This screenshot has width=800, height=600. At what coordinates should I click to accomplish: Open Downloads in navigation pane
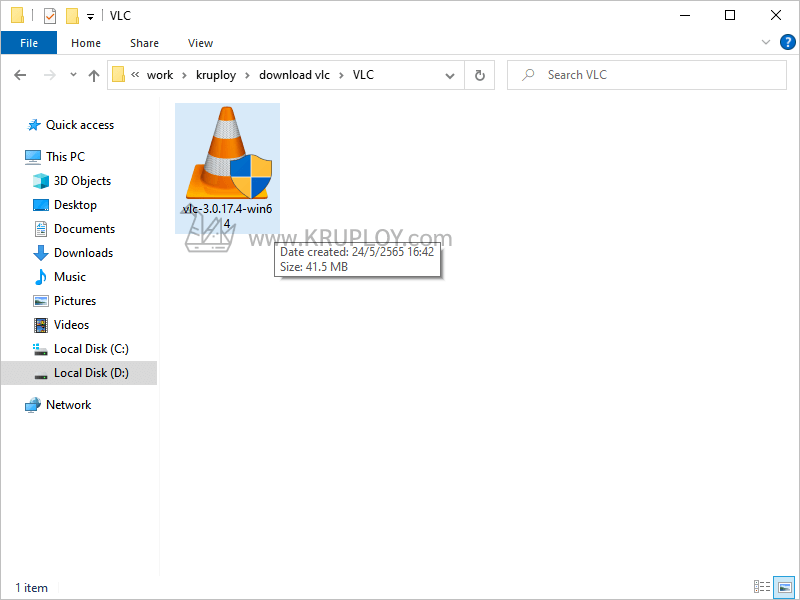tap(83, 253)
